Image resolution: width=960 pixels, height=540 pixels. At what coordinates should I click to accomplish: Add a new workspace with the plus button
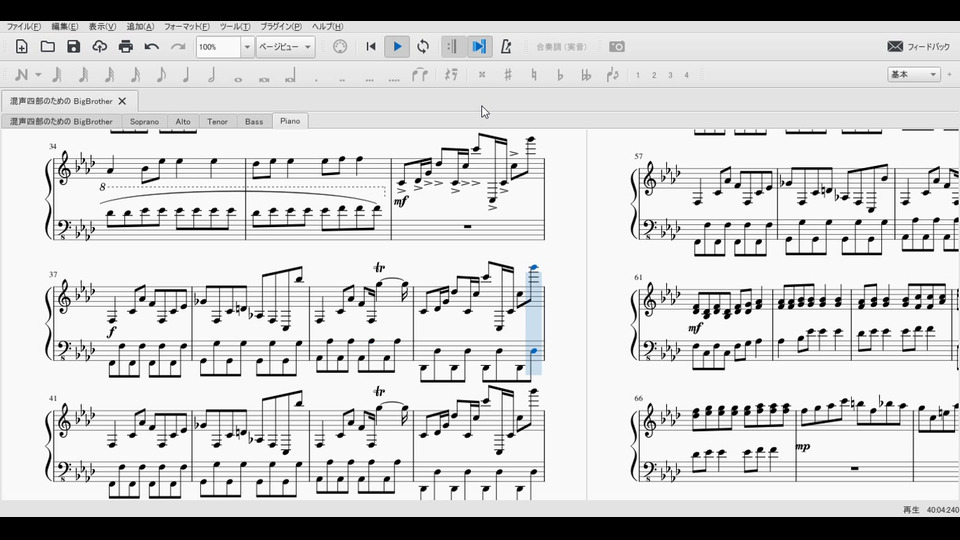[949, 75]
